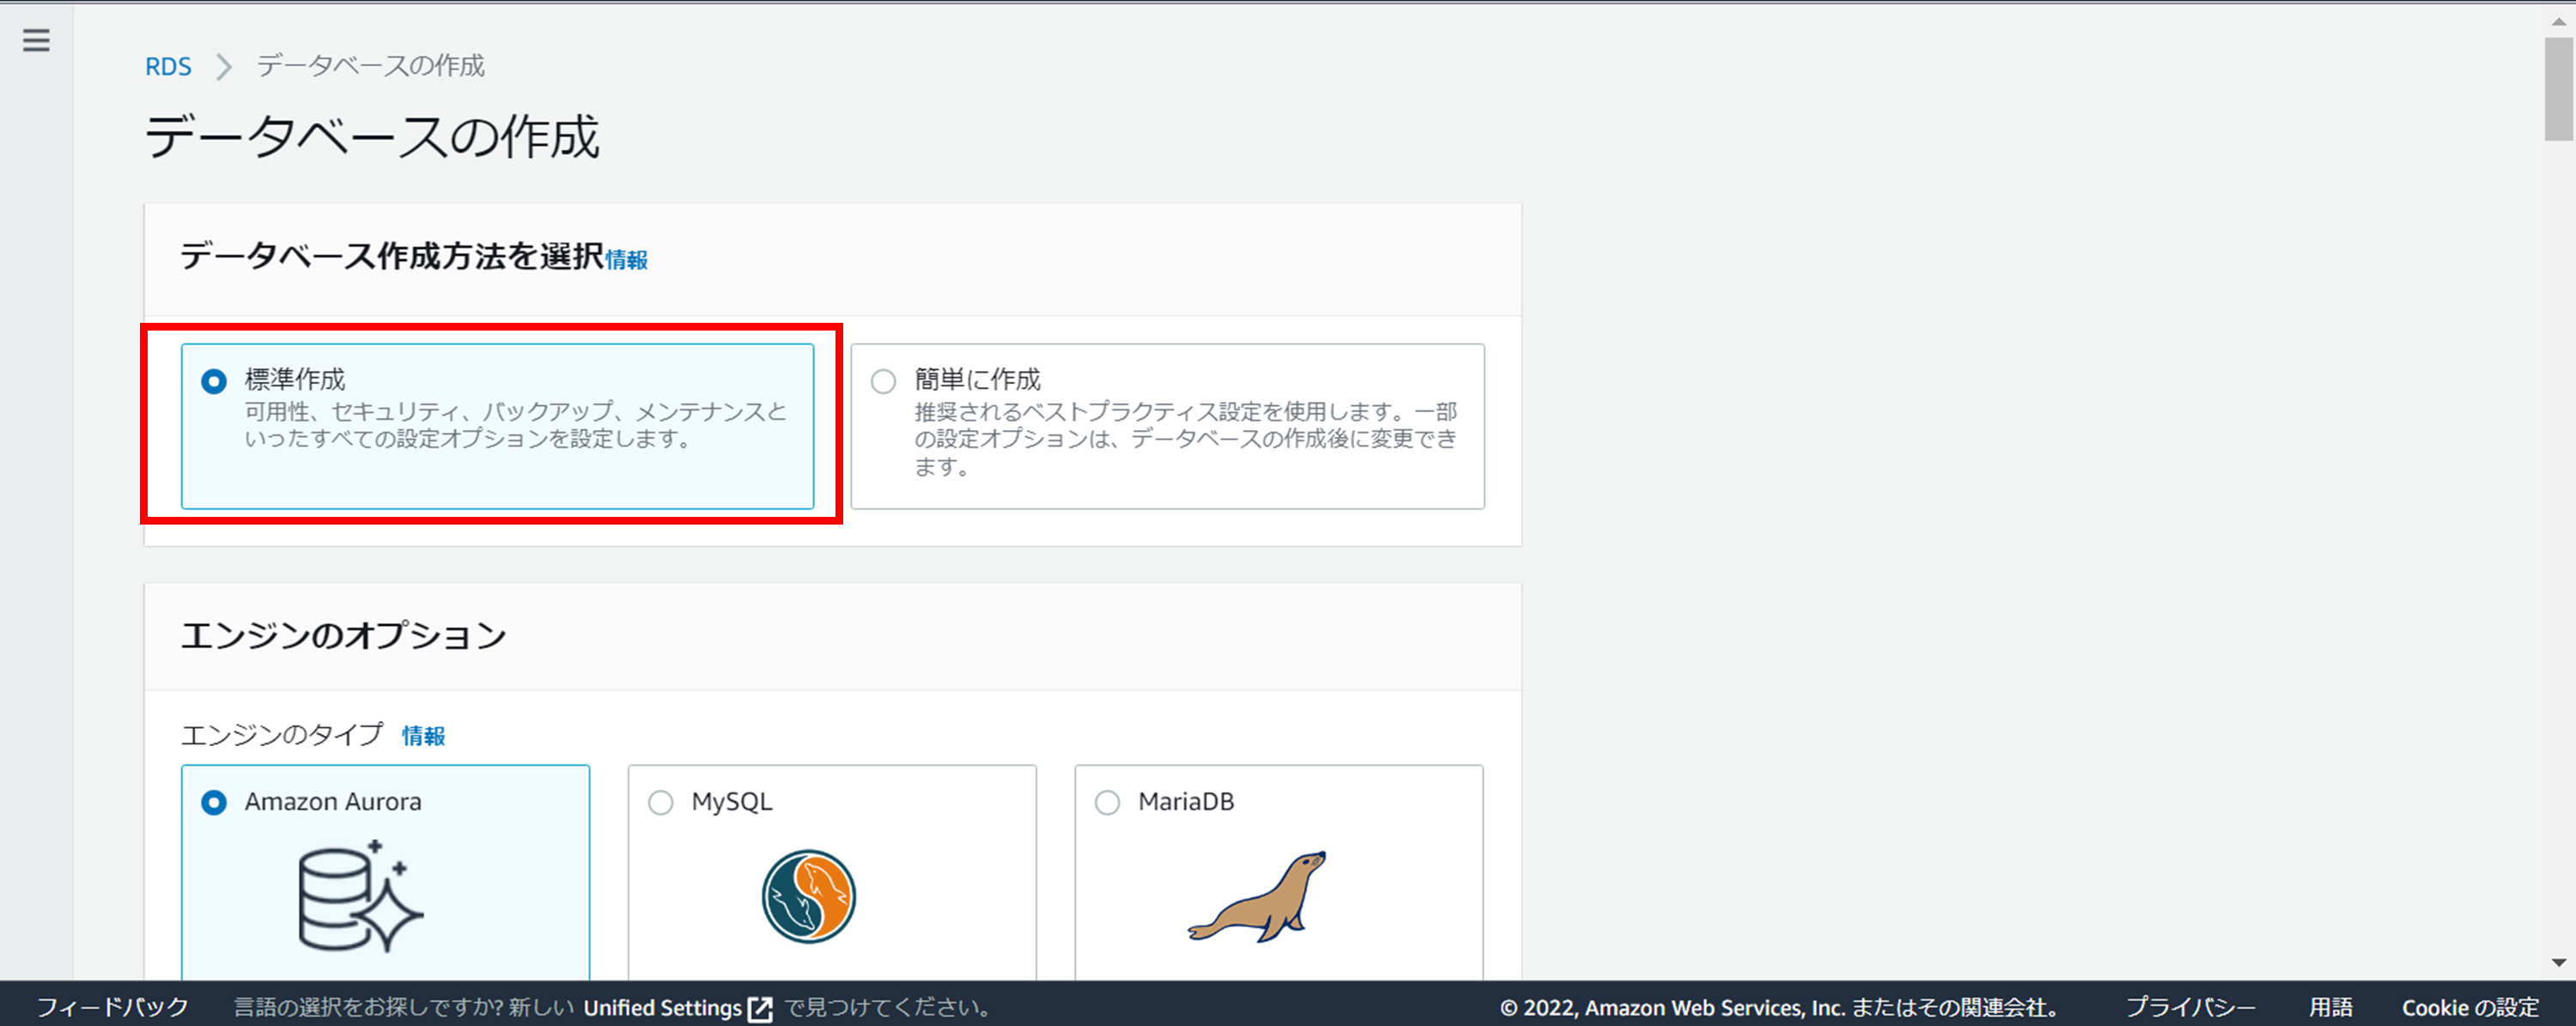Screen dimensions: 2576x1026
Task: Click the Amazon Aurora database icon
Action: click(x=360, y=896)
